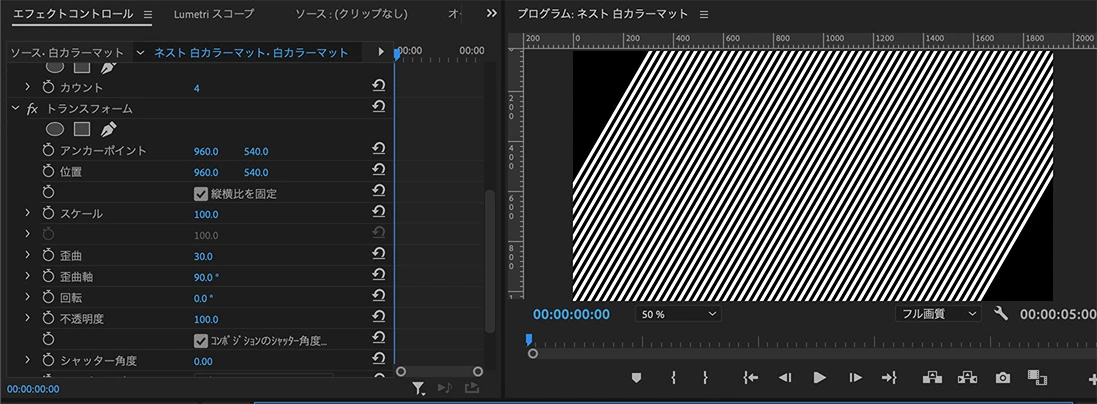Toggle animation stopwatch for 位置
Image resolution: width=1097 pixels, height=404 pixels.
tap(48, 172)
